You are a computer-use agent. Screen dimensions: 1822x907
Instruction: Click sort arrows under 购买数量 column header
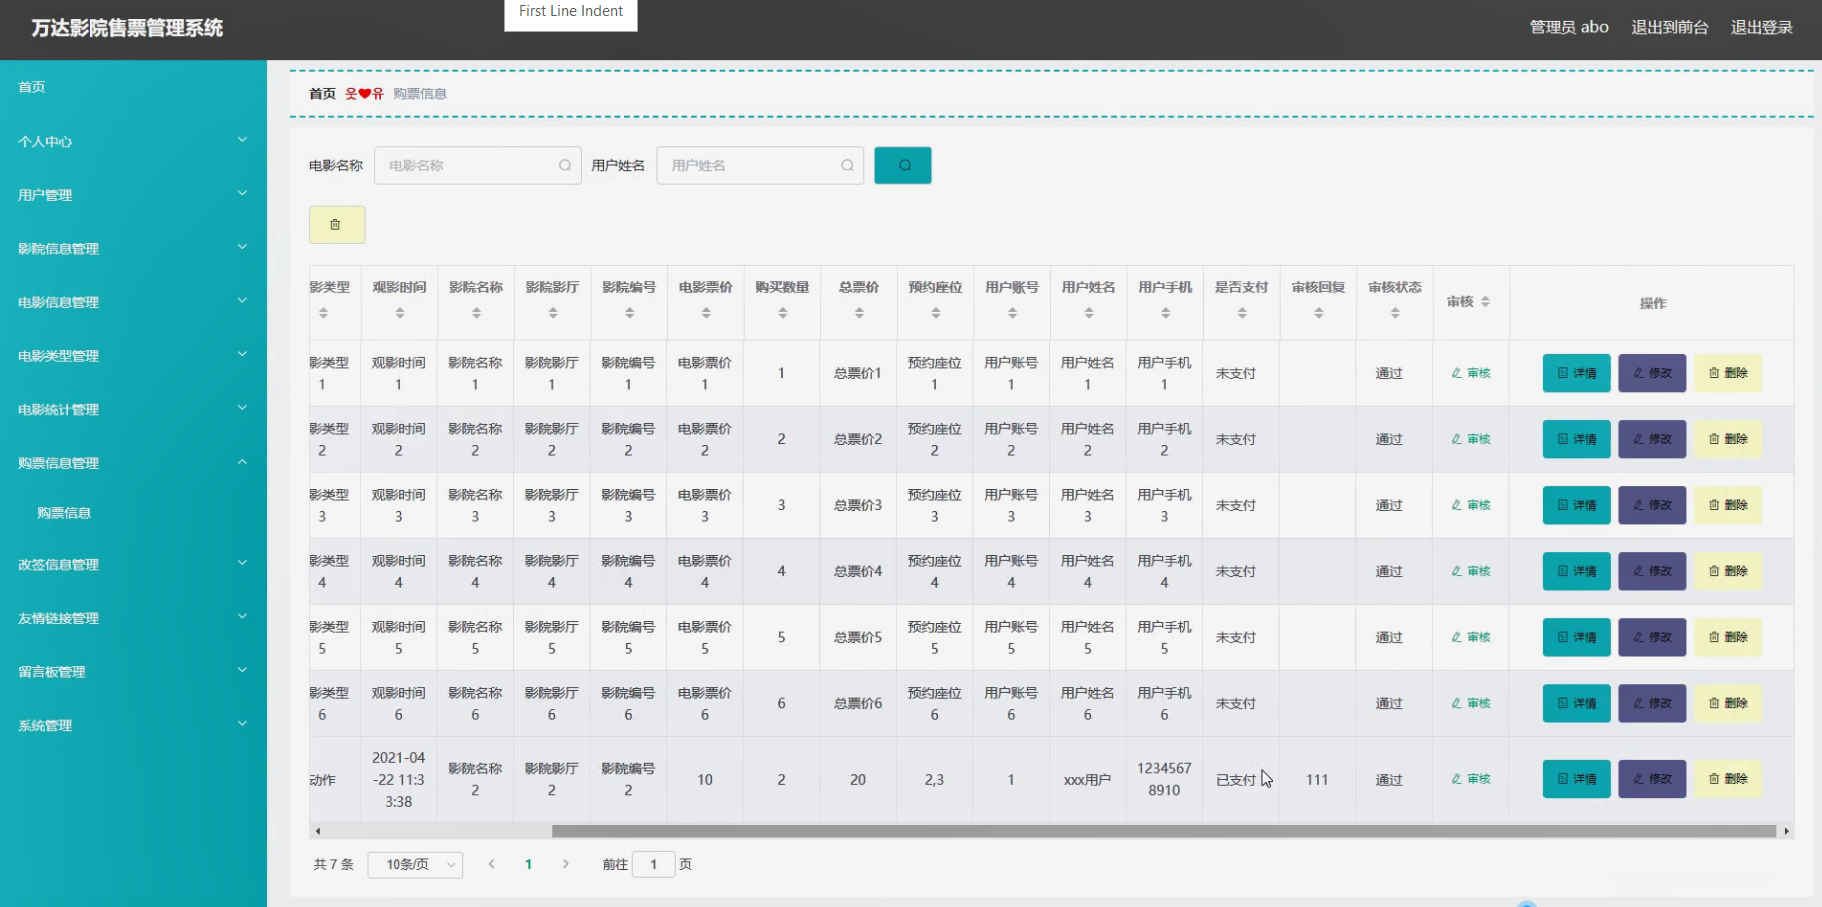coord(782,313)
